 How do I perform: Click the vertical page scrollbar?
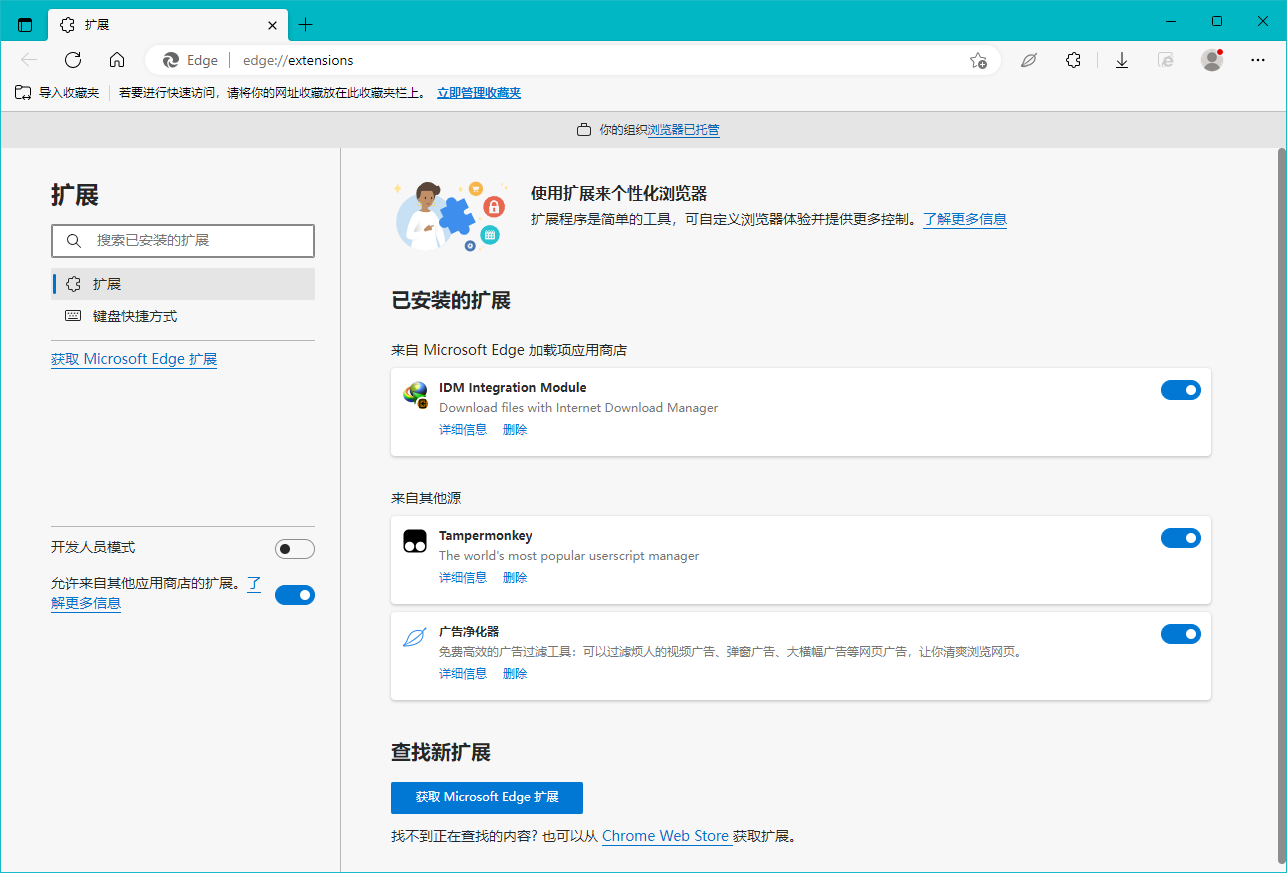click(x=1282, y=505)
